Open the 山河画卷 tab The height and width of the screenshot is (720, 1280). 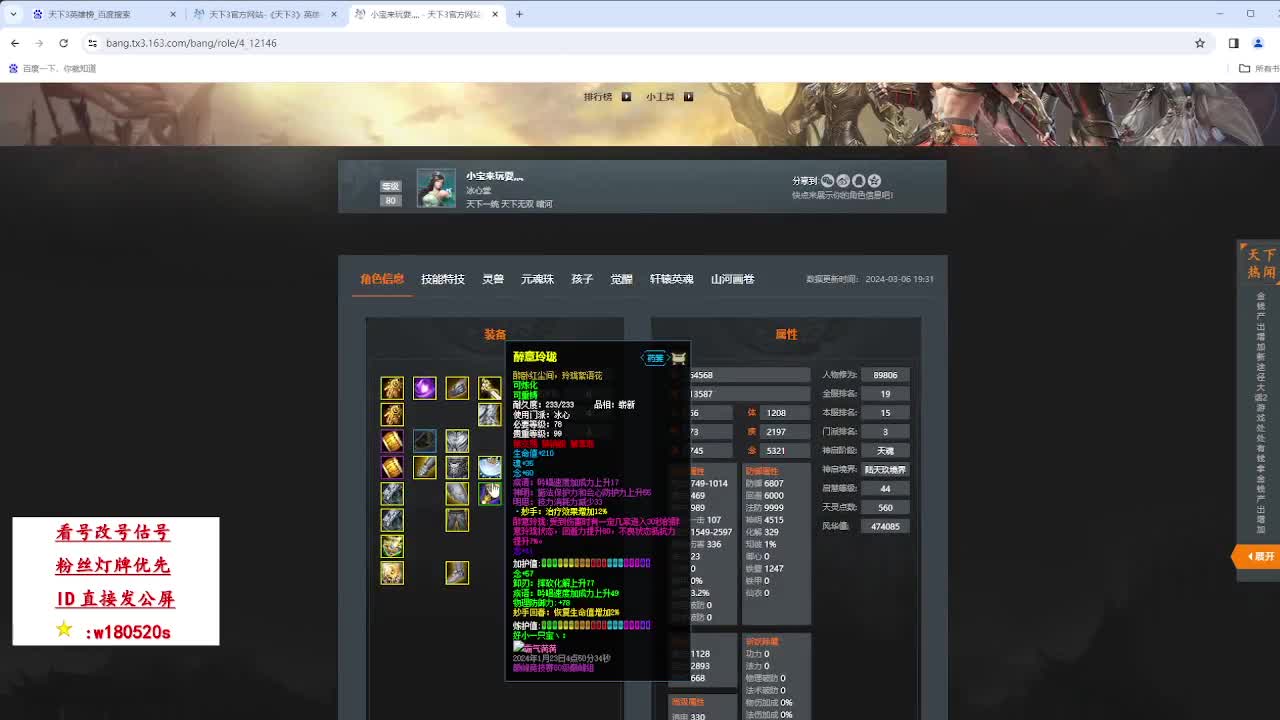(732, 279)
